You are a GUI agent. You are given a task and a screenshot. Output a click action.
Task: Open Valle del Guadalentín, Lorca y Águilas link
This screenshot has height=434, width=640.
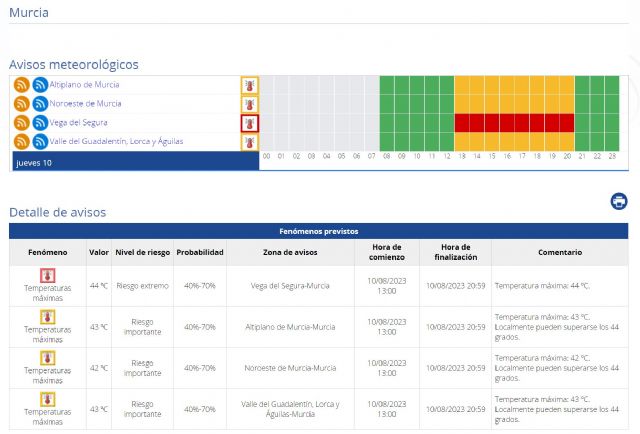click(x=116, y=142)
